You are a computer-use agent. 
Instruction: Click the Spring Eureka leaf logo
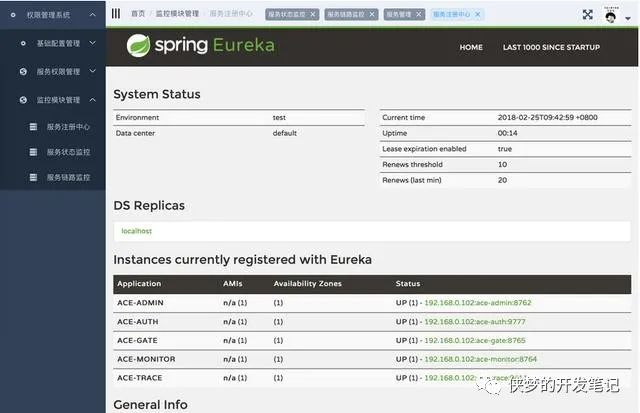point(138,45)
